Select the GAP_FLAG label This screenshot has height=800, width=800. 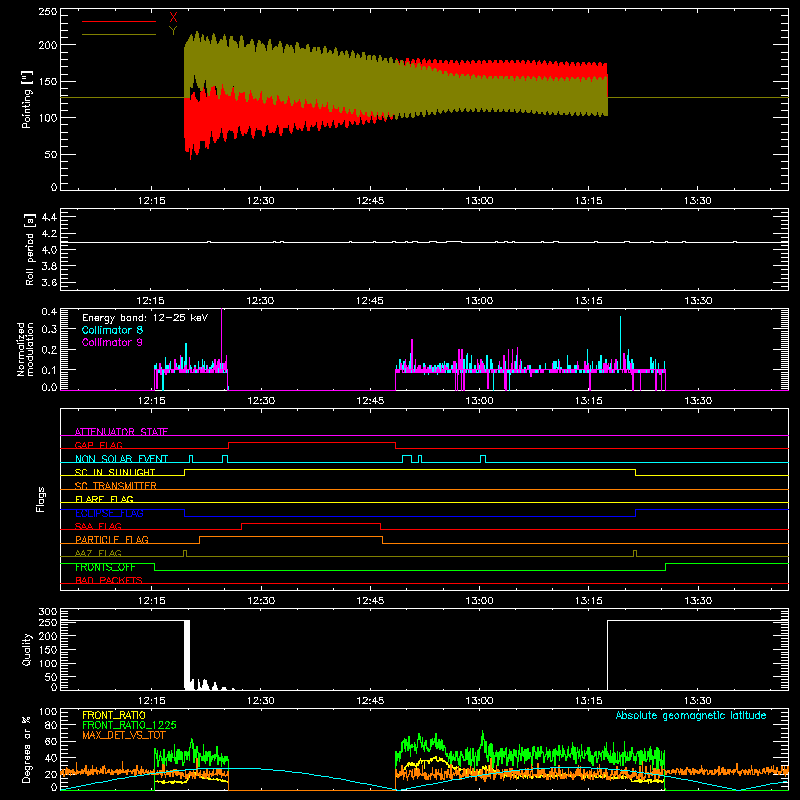(98, 445)
